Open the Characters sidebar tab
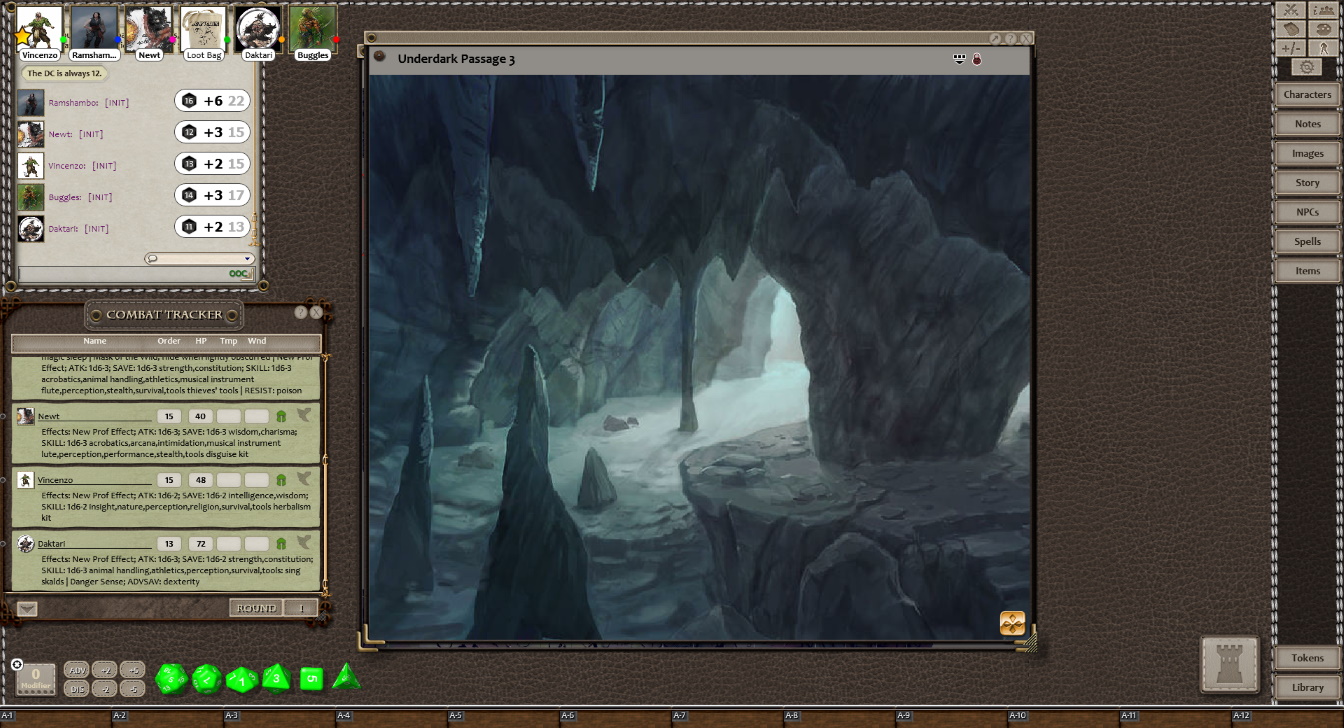 tap(1307, 95)
